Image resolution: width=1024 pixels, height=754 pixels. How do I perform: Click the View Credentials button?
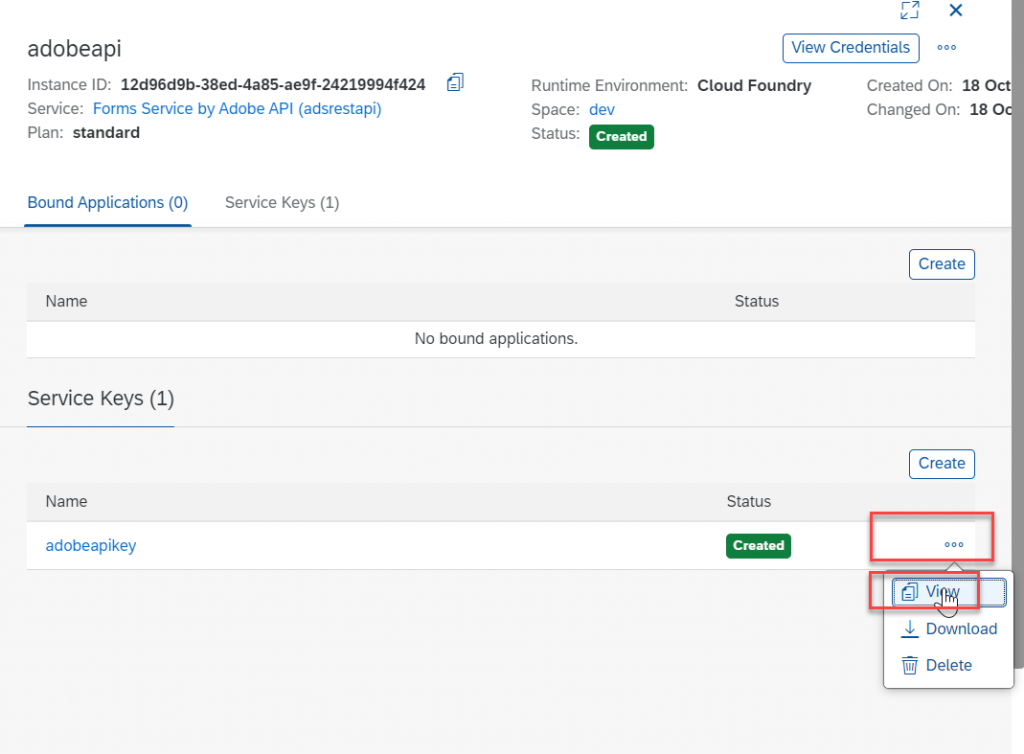click(x=850, y=48)
